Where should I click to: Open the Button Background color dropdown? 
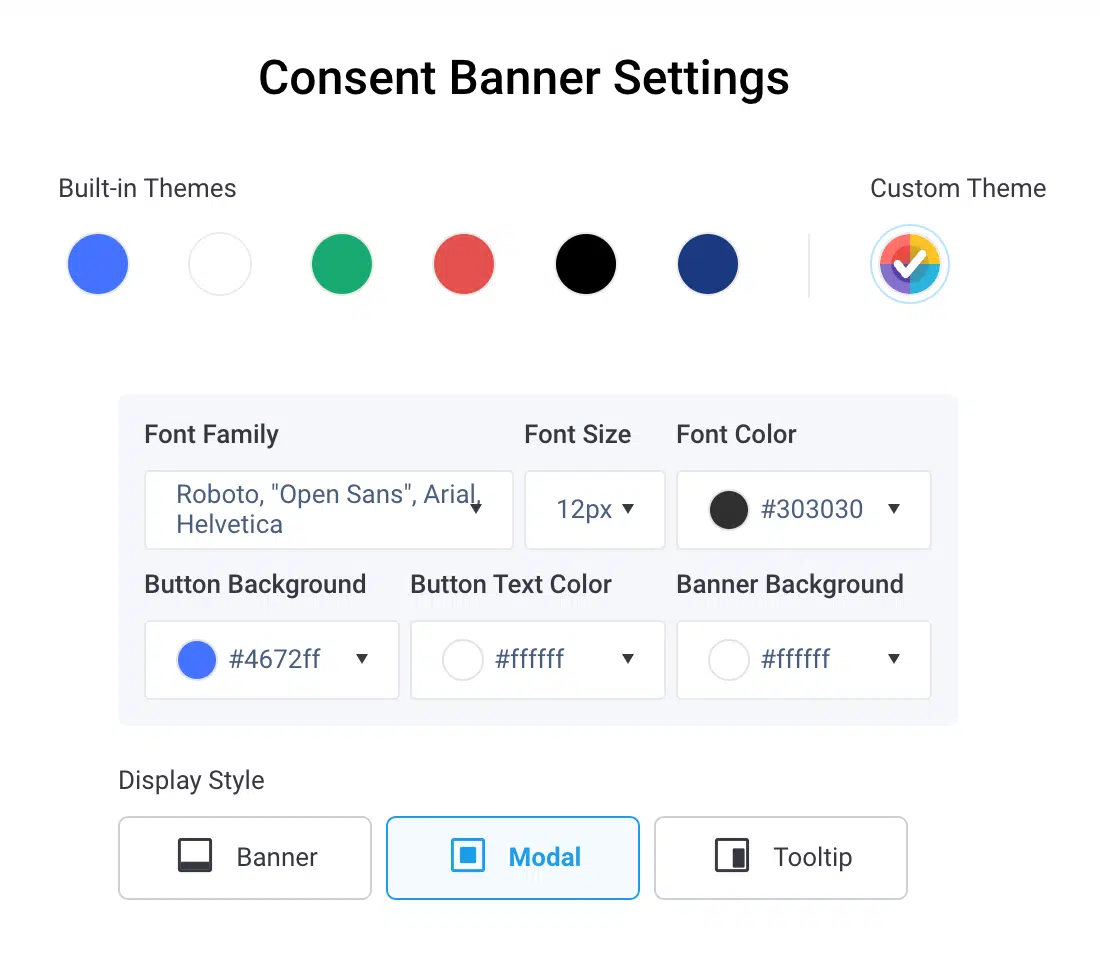pos(362,660)
